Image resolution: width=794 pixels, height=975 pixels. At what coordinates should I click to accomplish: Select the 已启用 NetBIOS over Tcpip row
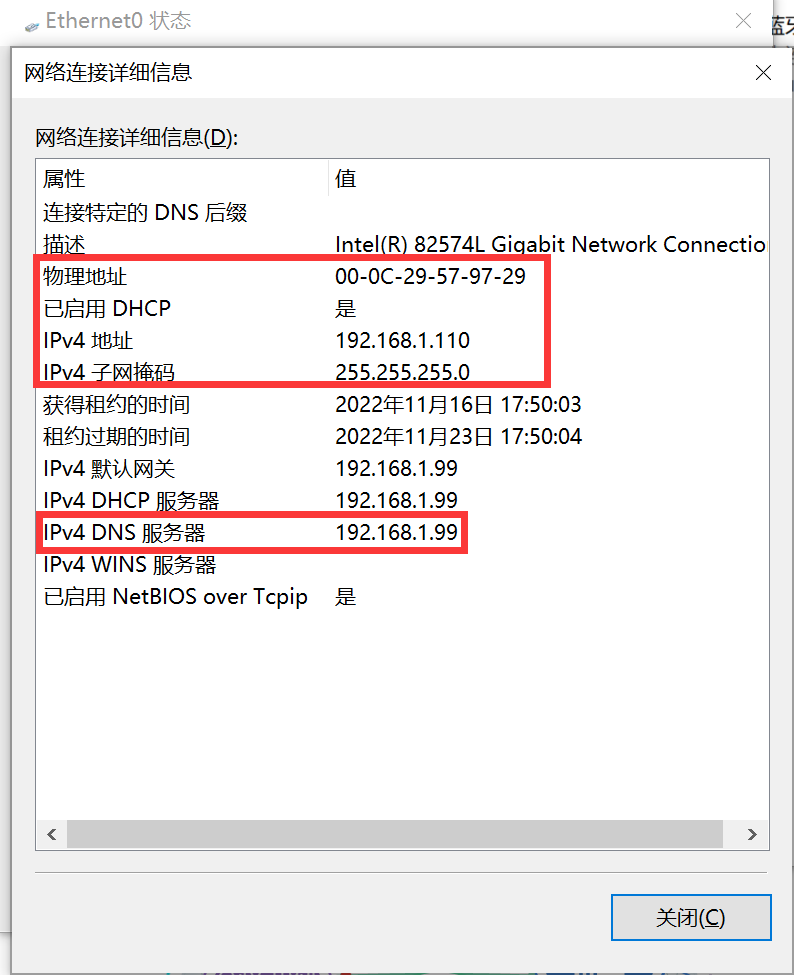click(x=175, y=597)
